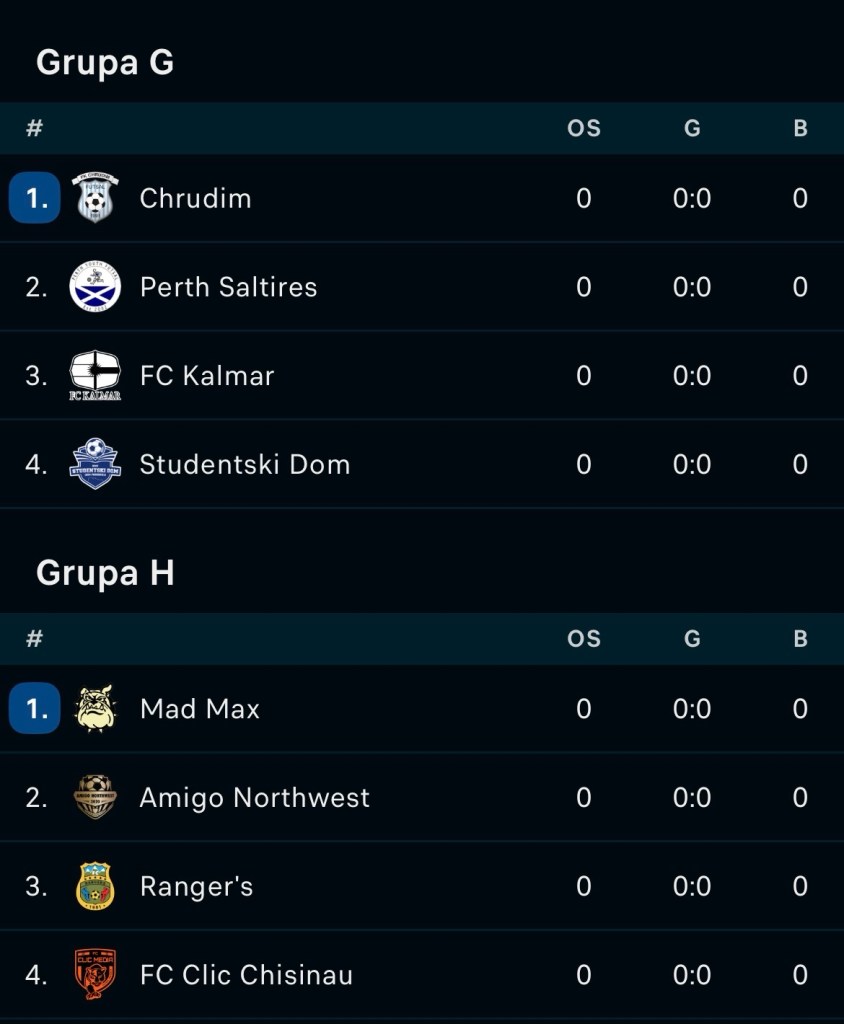This screenshot has height=1024, width=844.
Task: Open the Chrudim team crest
Action: (x=95, y=197)
